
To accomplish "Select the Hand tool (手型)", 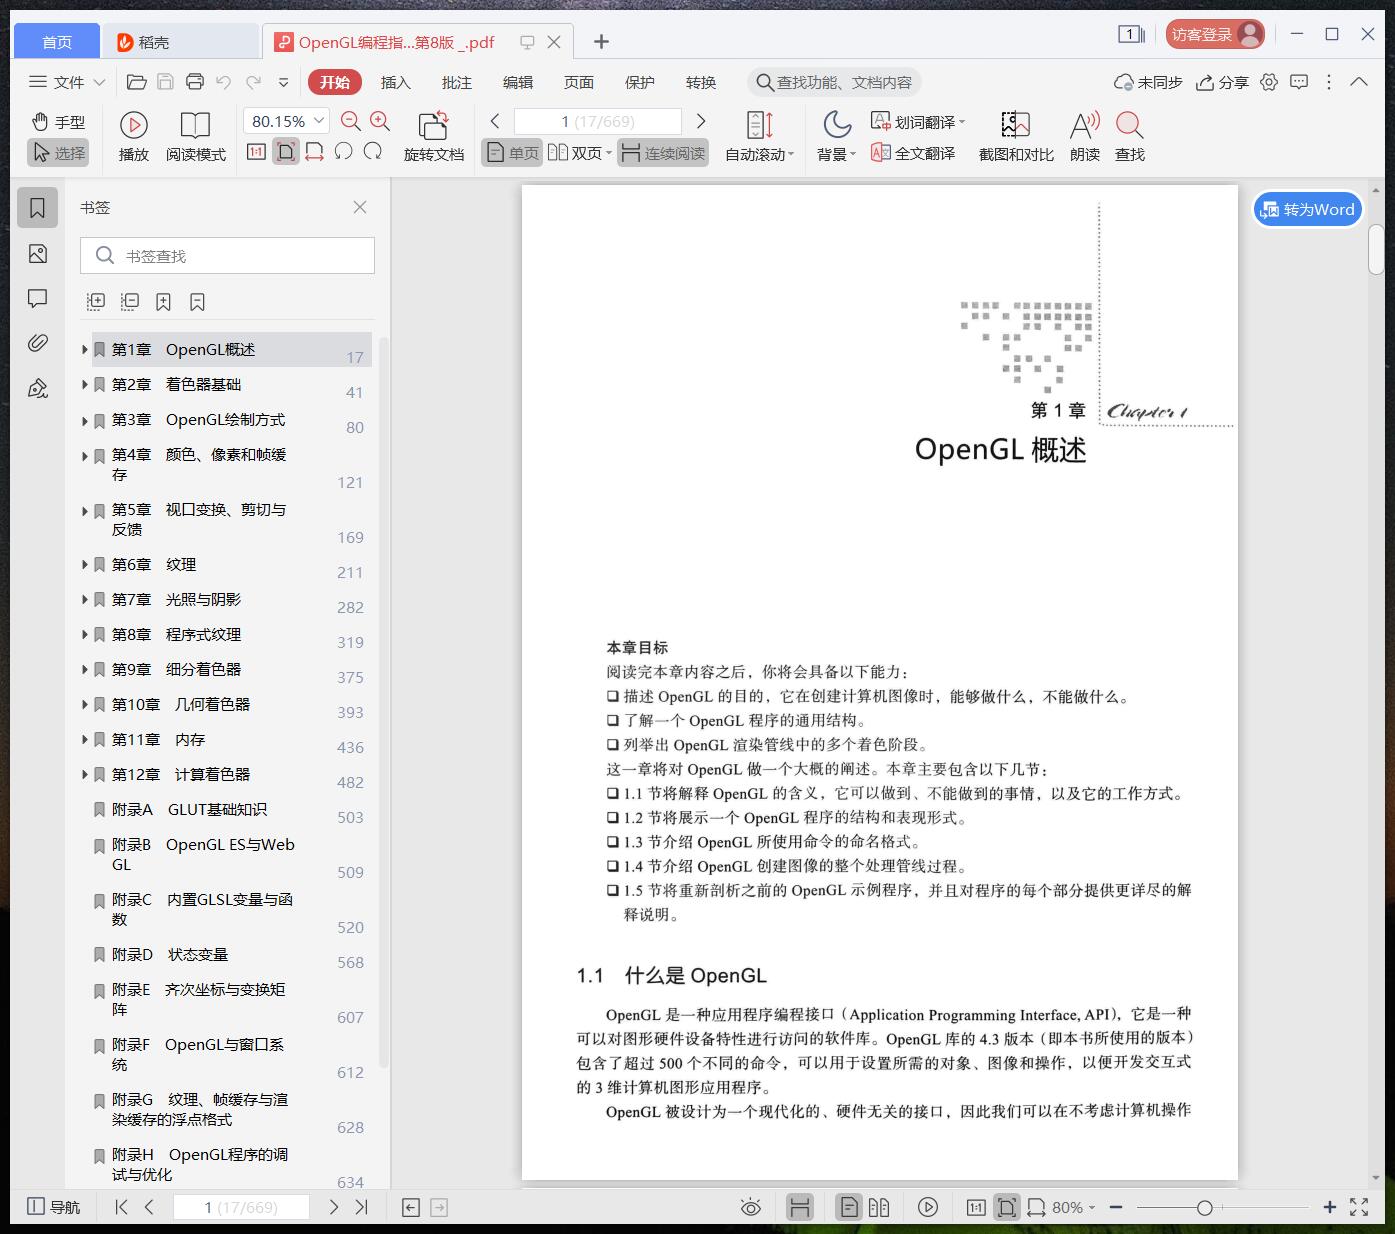I will 58,122.
